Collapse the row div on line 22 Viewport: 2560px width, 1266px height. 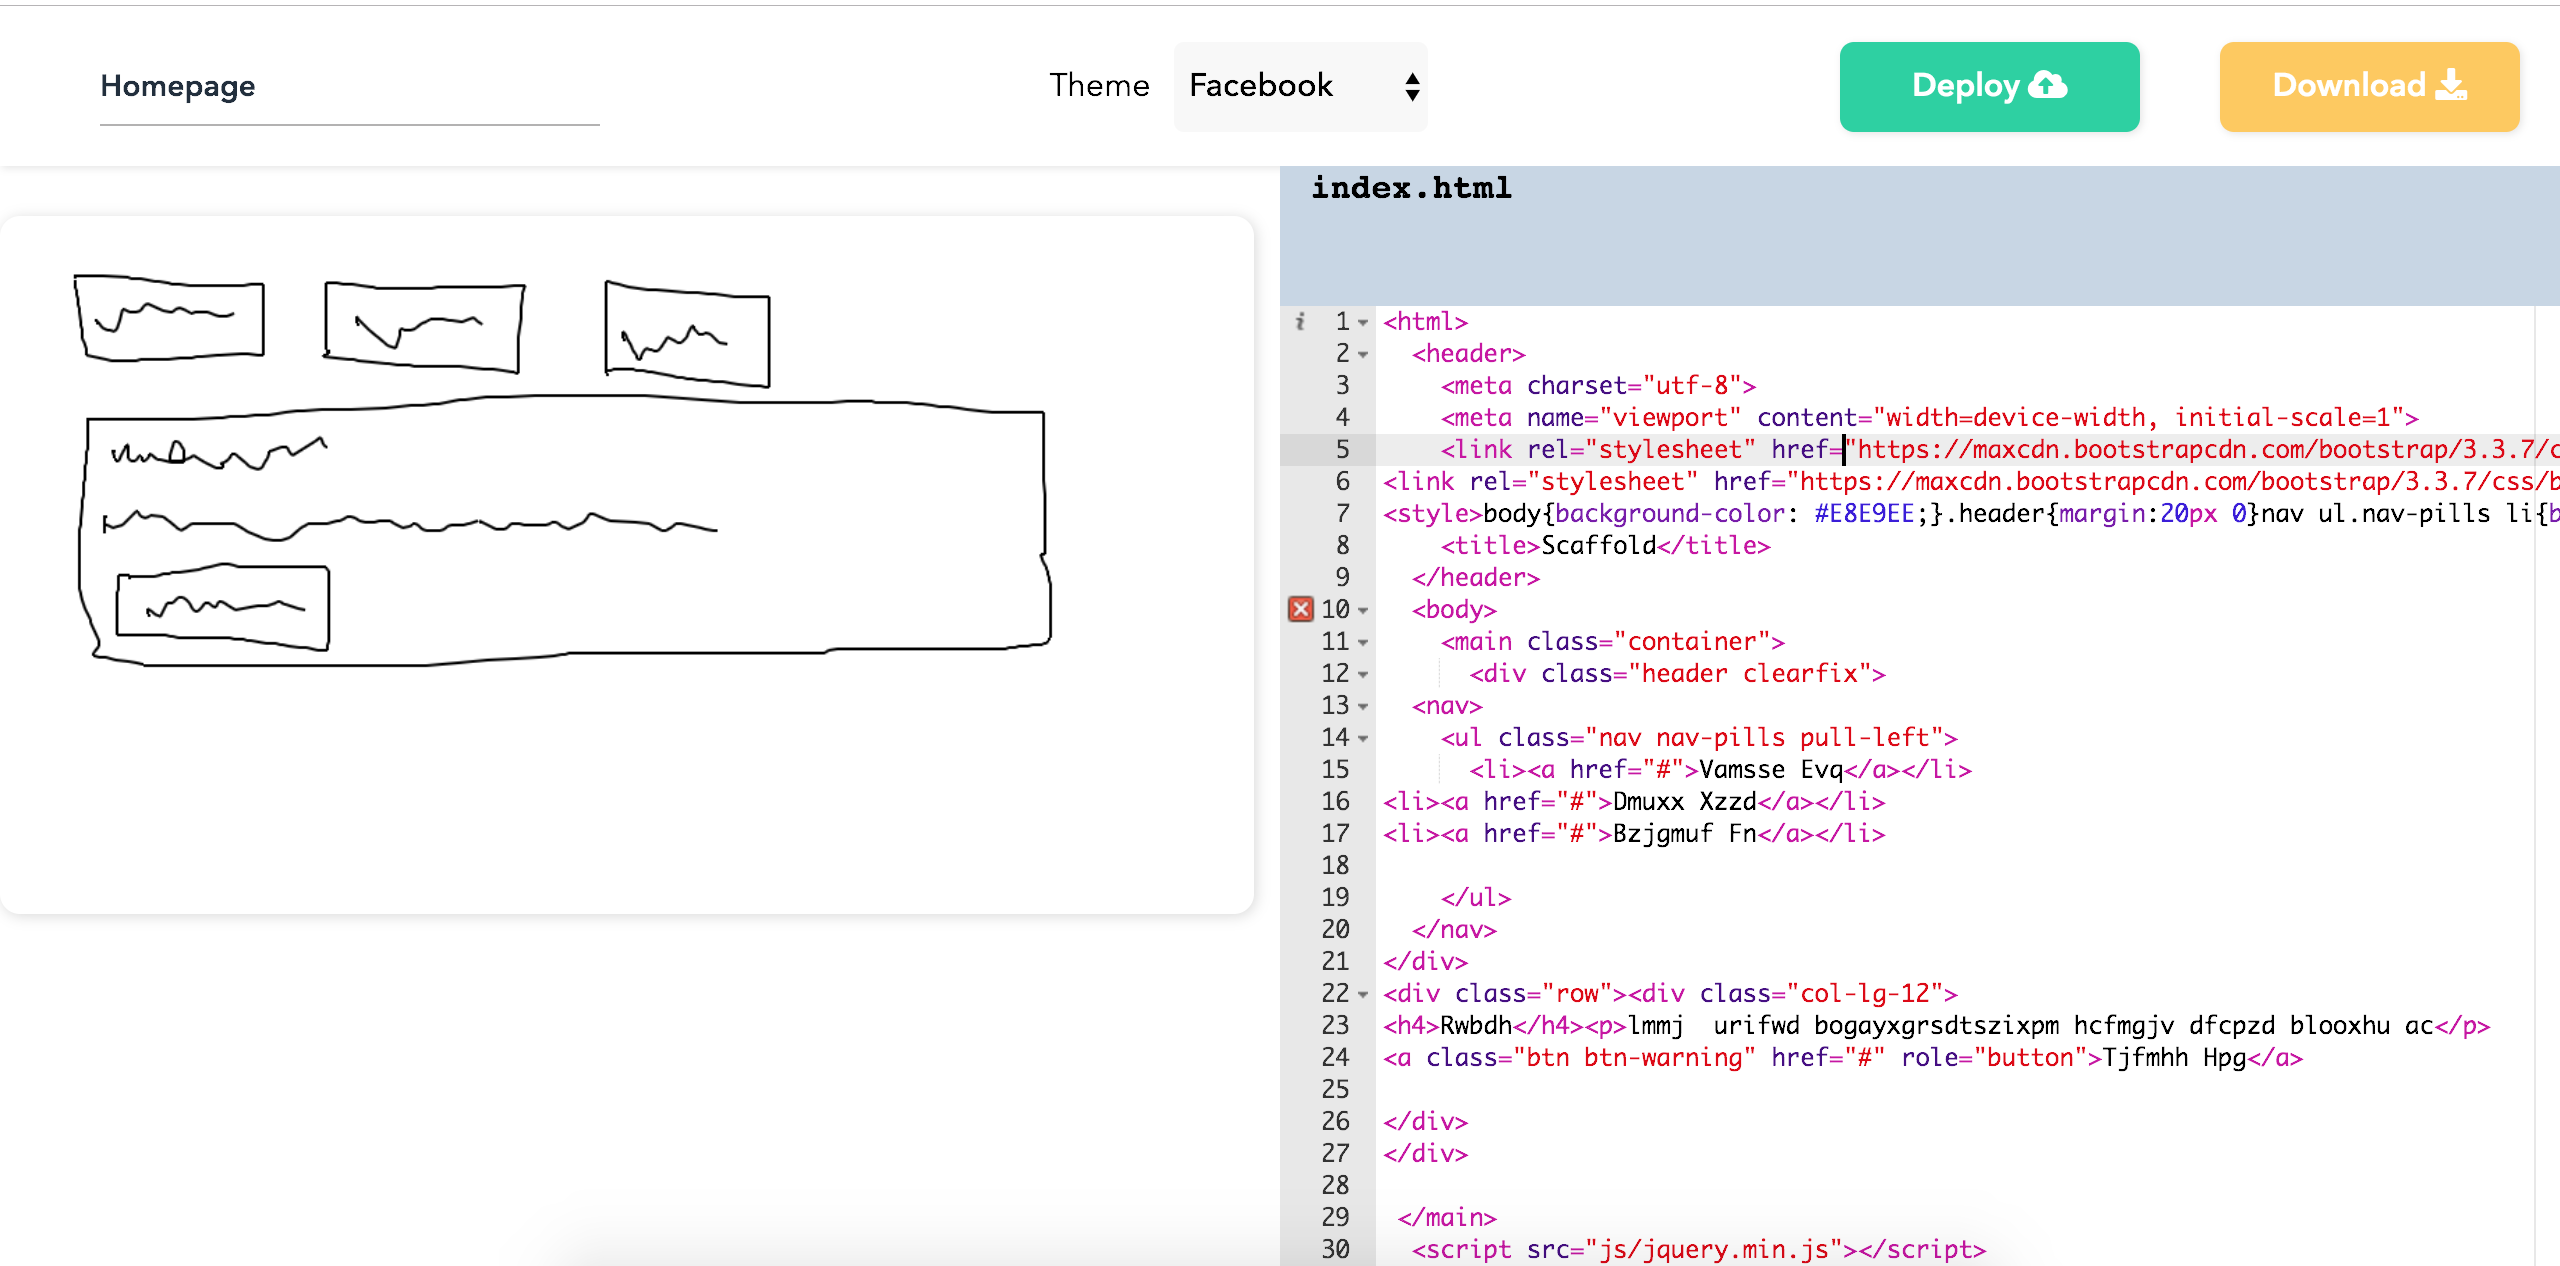1363,994
